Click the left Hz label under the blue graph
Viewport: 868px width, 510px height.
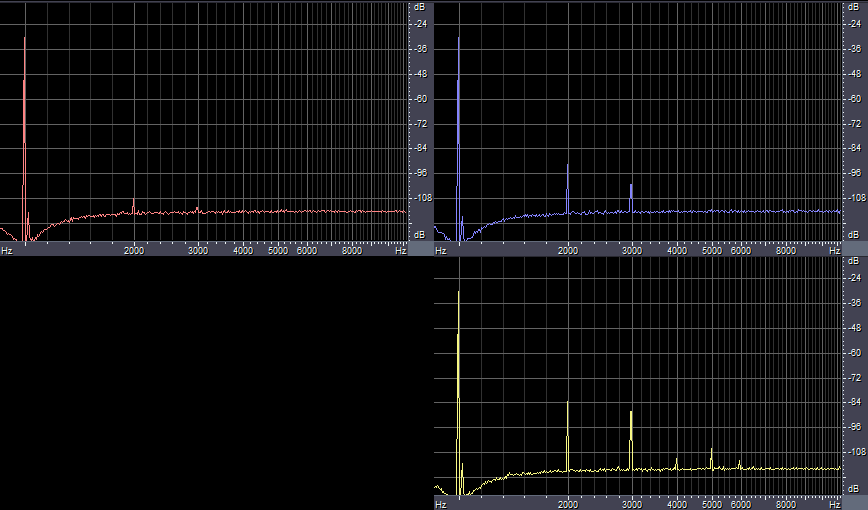pos(441,251)
